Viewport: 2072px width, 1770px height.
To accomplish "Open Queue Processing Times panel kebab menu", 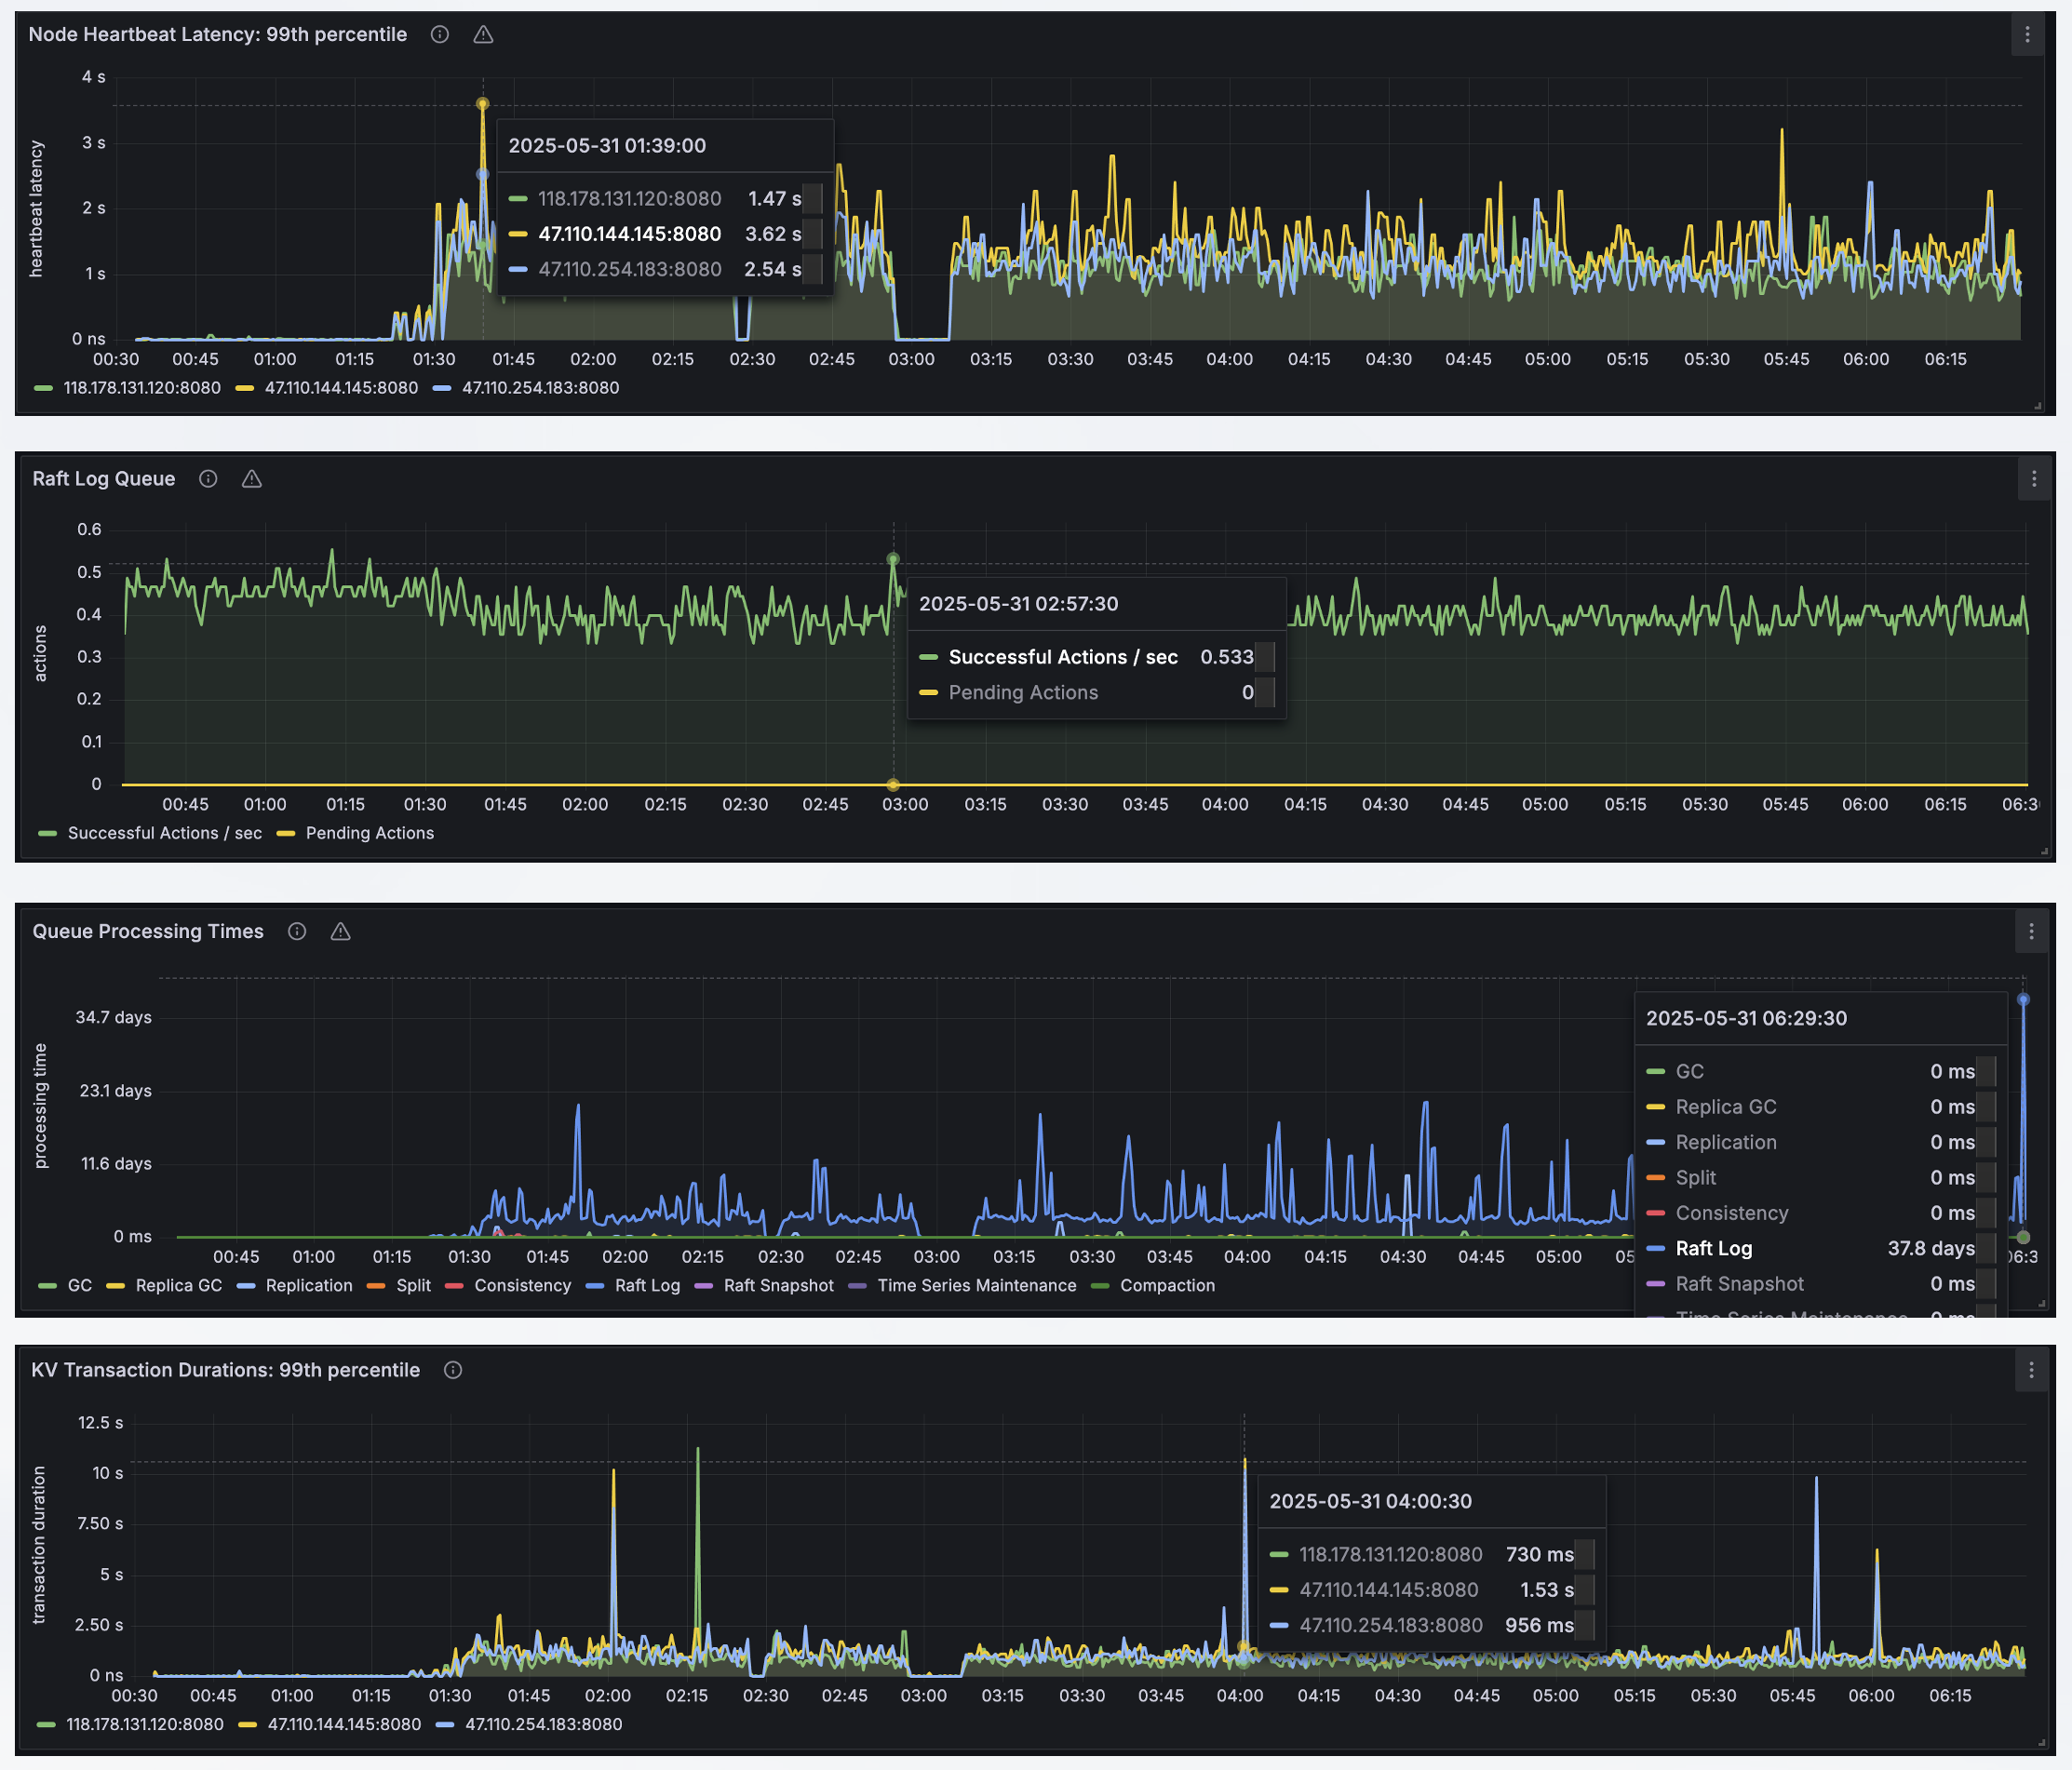I will (x=2031, y=931).
